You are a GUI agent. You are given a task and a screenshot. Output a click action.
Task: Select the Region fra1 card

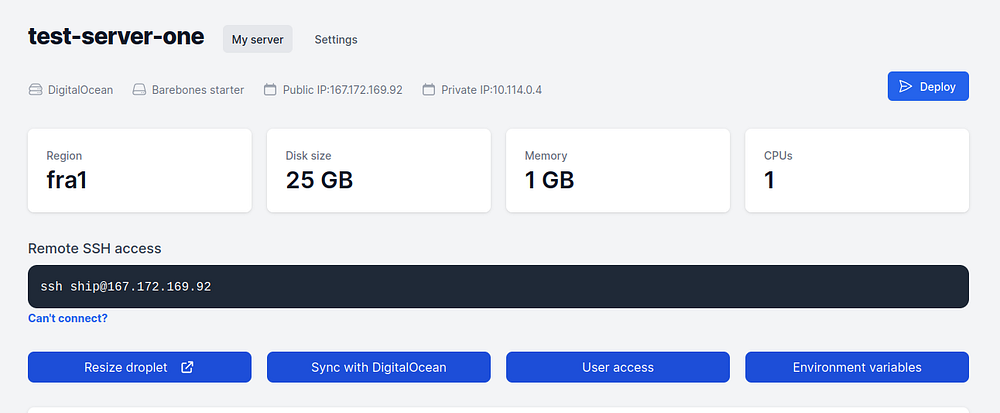(x=139, y=170)
